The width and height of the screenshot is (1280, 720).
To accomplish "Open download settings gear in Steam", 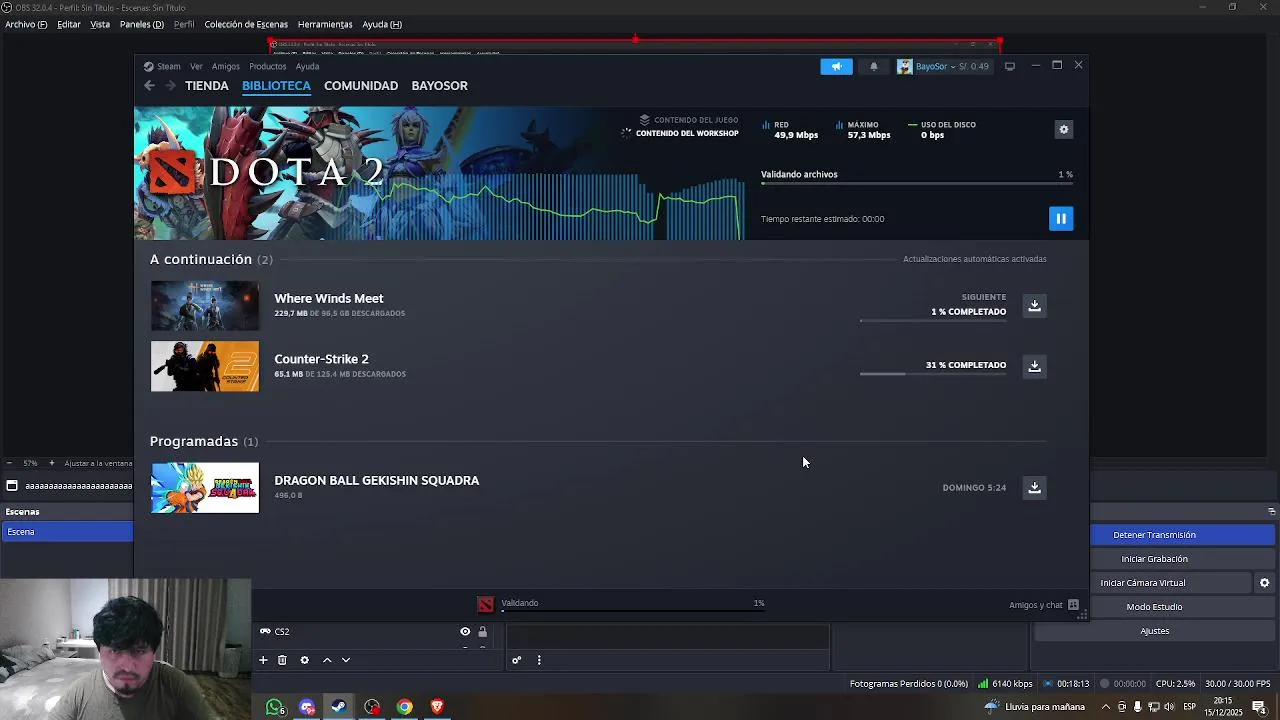I will point(1064,129).
